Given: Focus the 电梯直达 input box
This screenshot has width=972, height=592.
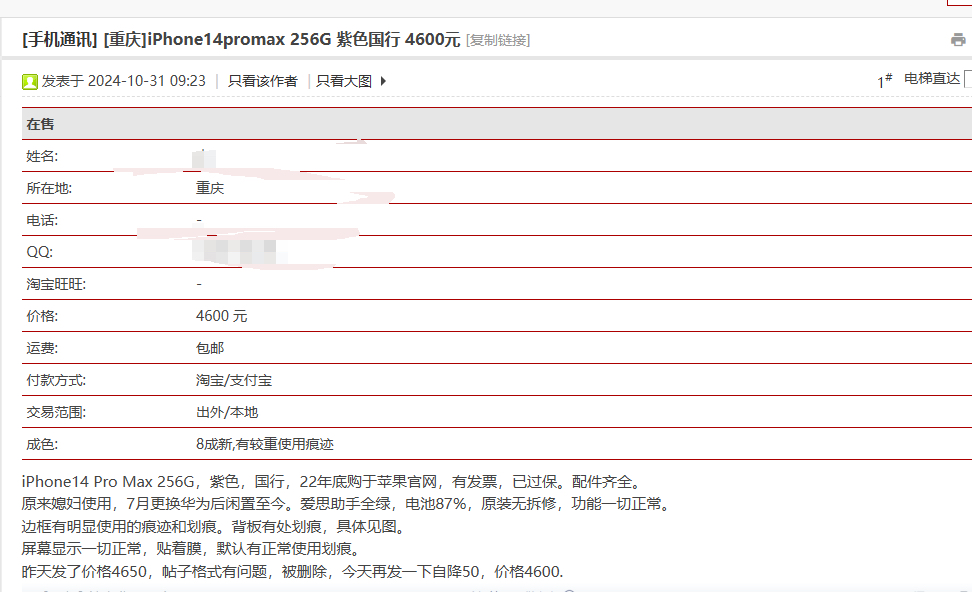Looking at the screenshot, I should 967,79.
